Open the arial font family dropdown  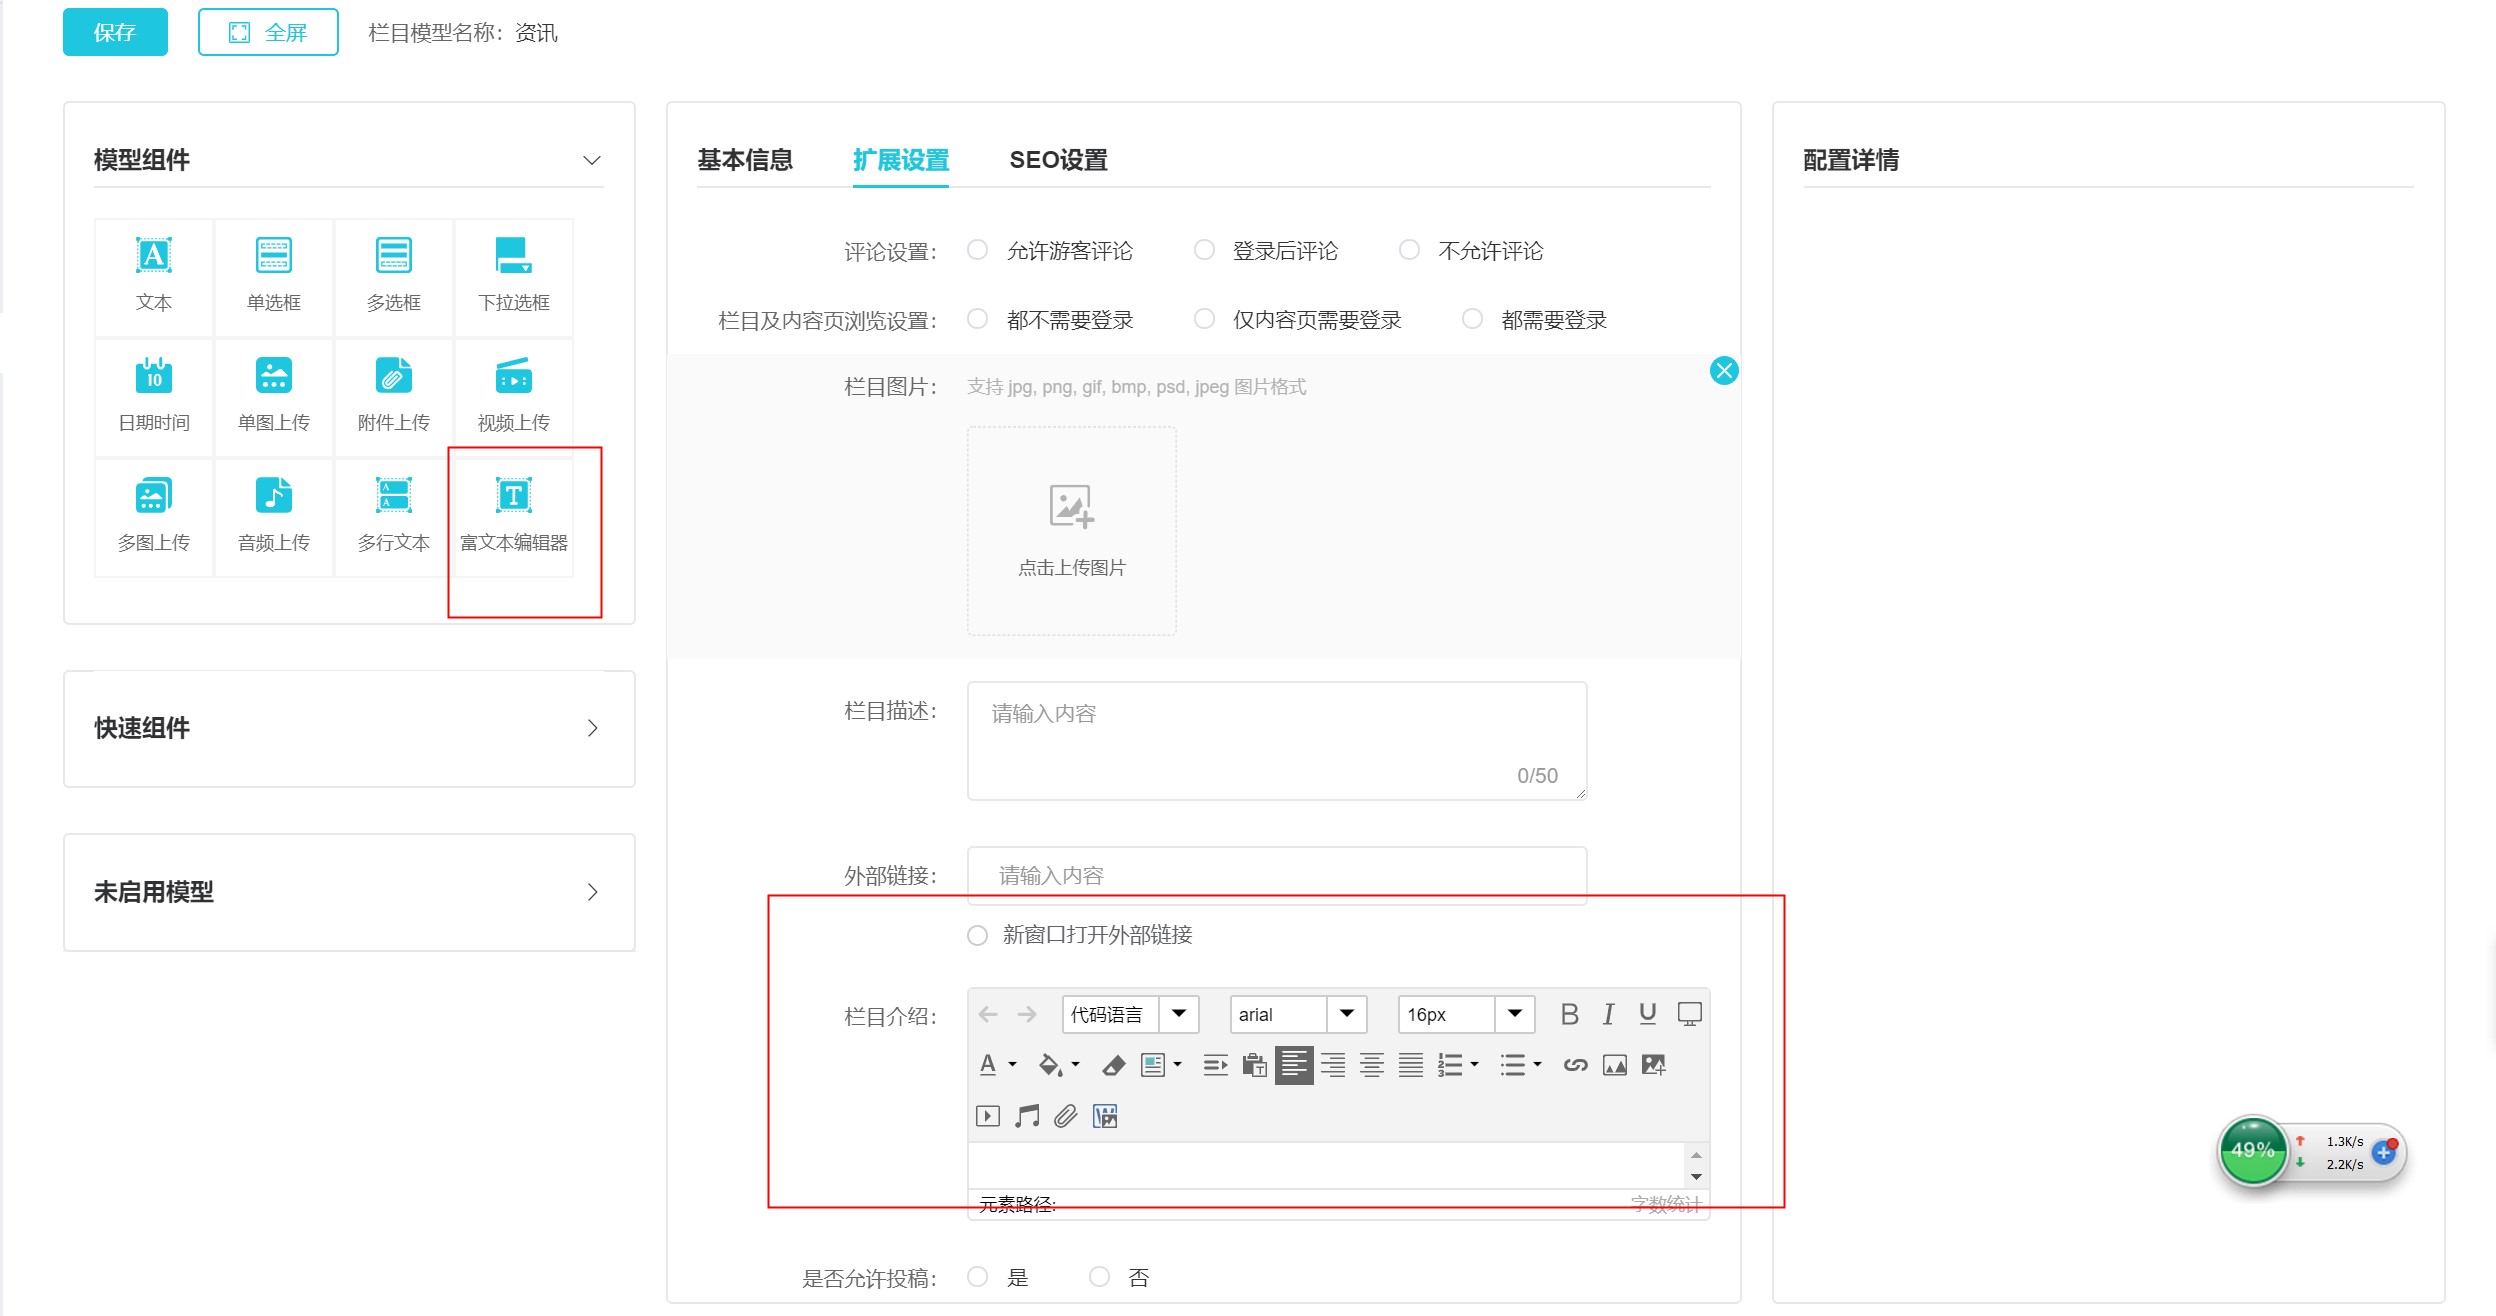coord(1347,1014)
